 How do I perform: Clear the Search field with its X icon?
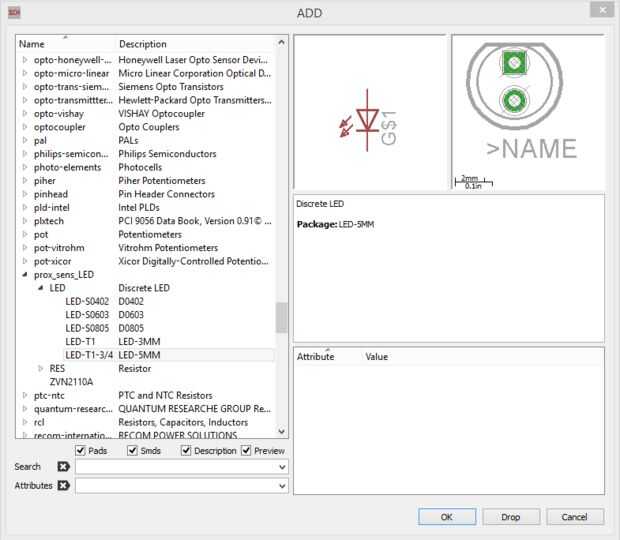point(63,466)
